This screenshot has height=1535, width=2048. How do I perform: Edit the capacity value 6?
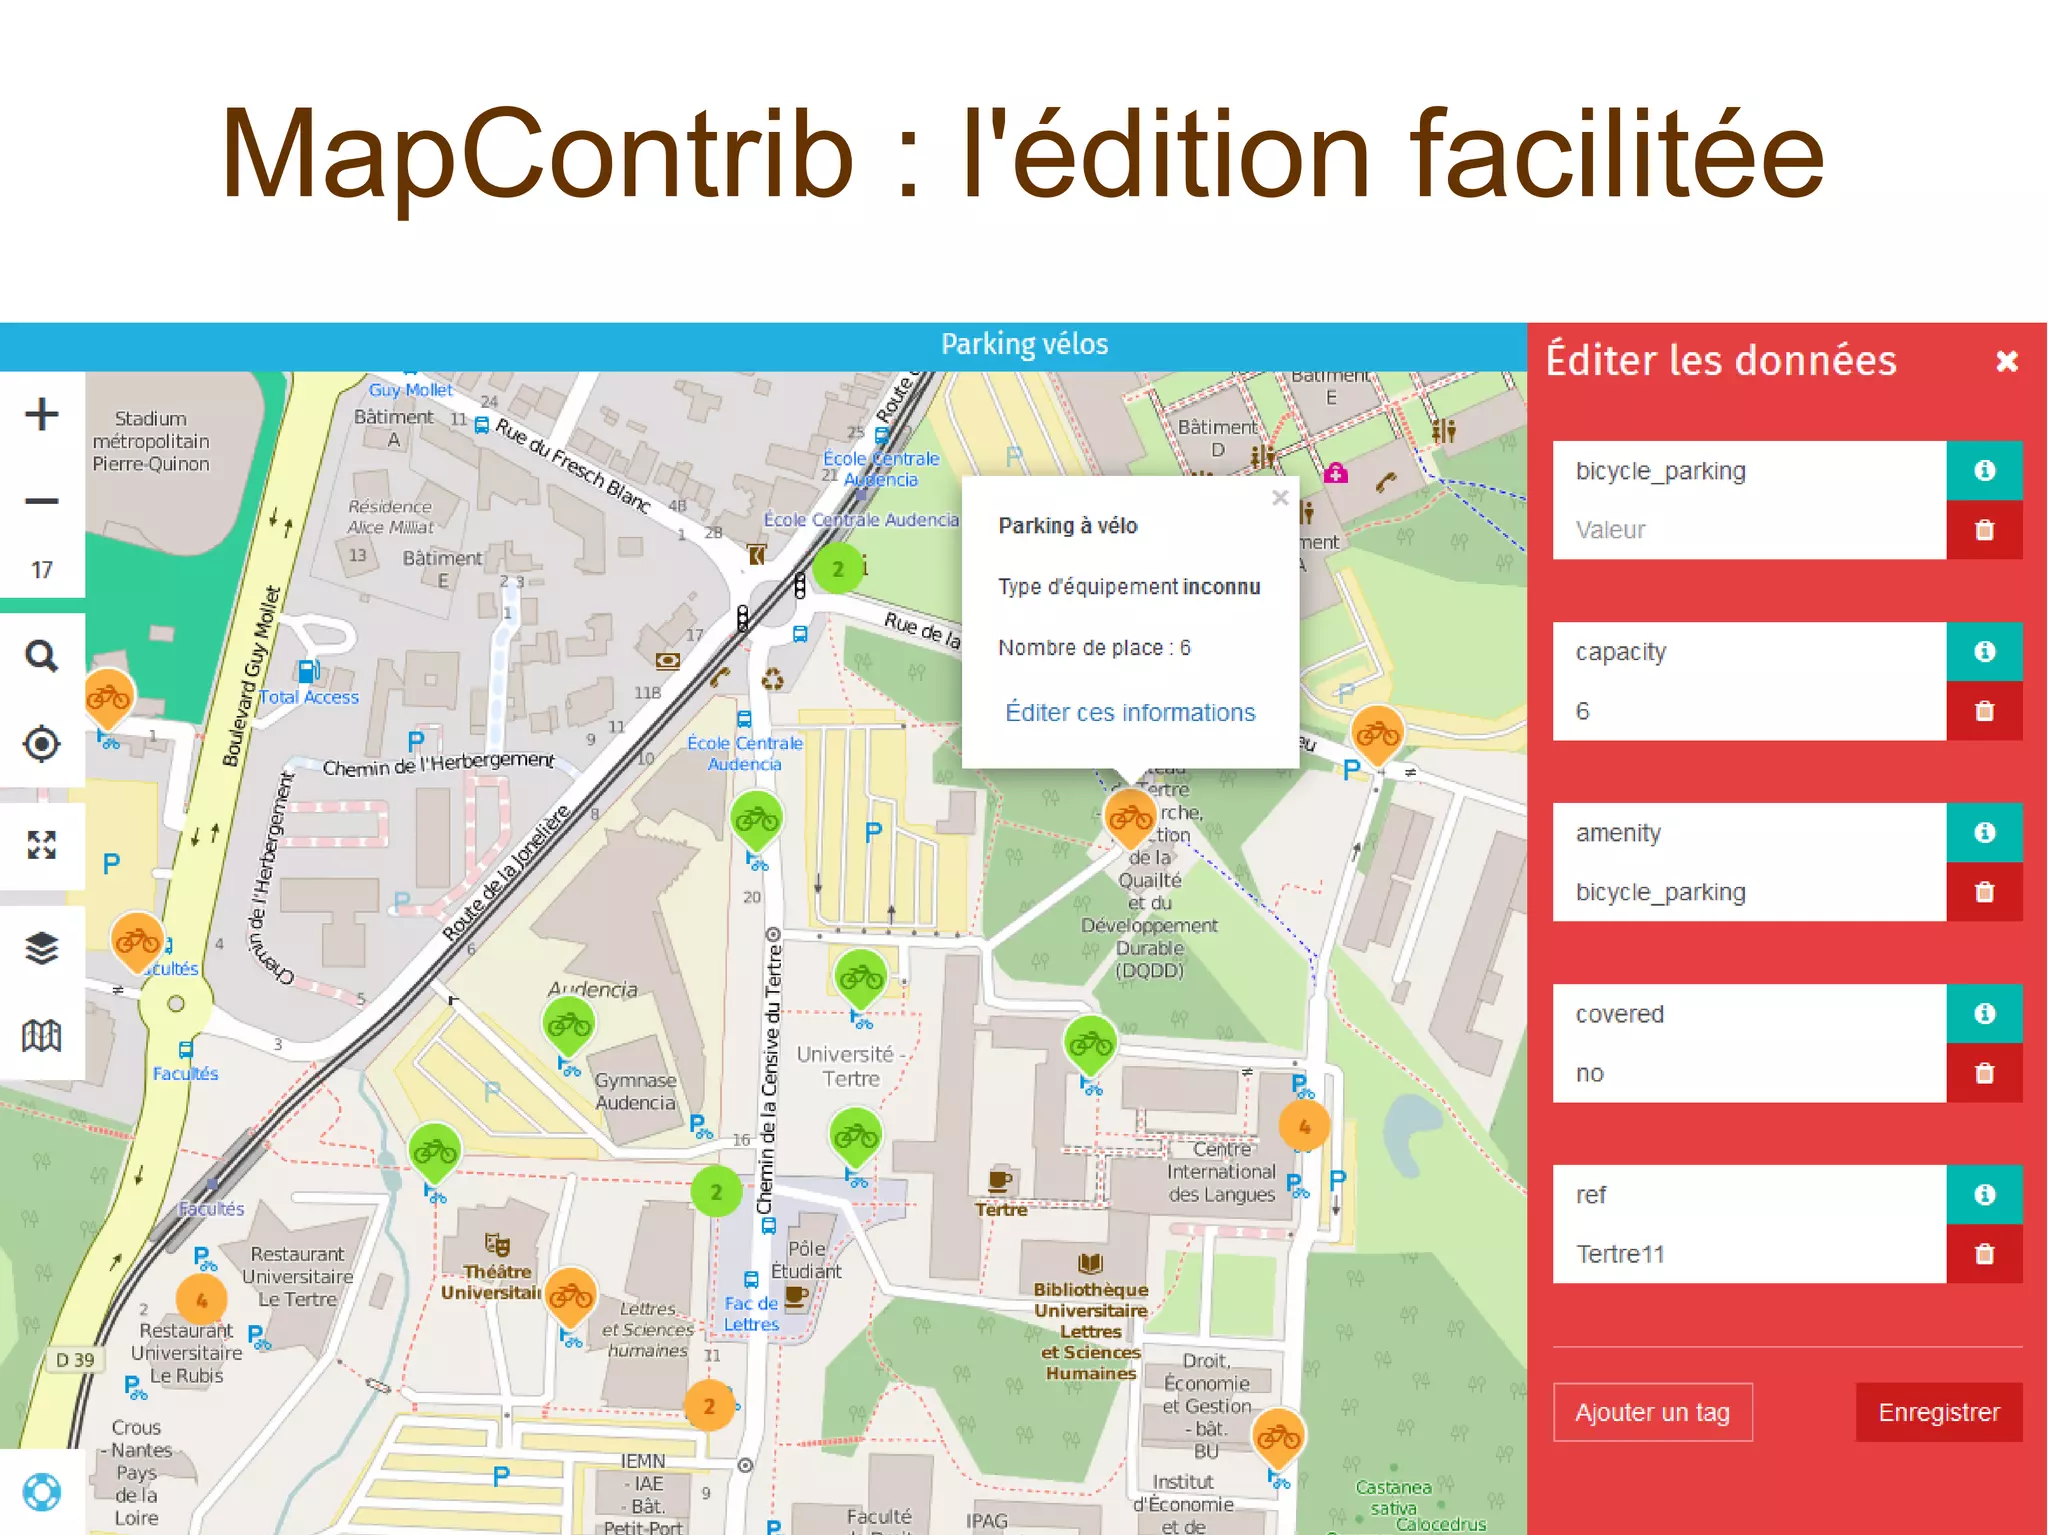(x=1749, y=711)
